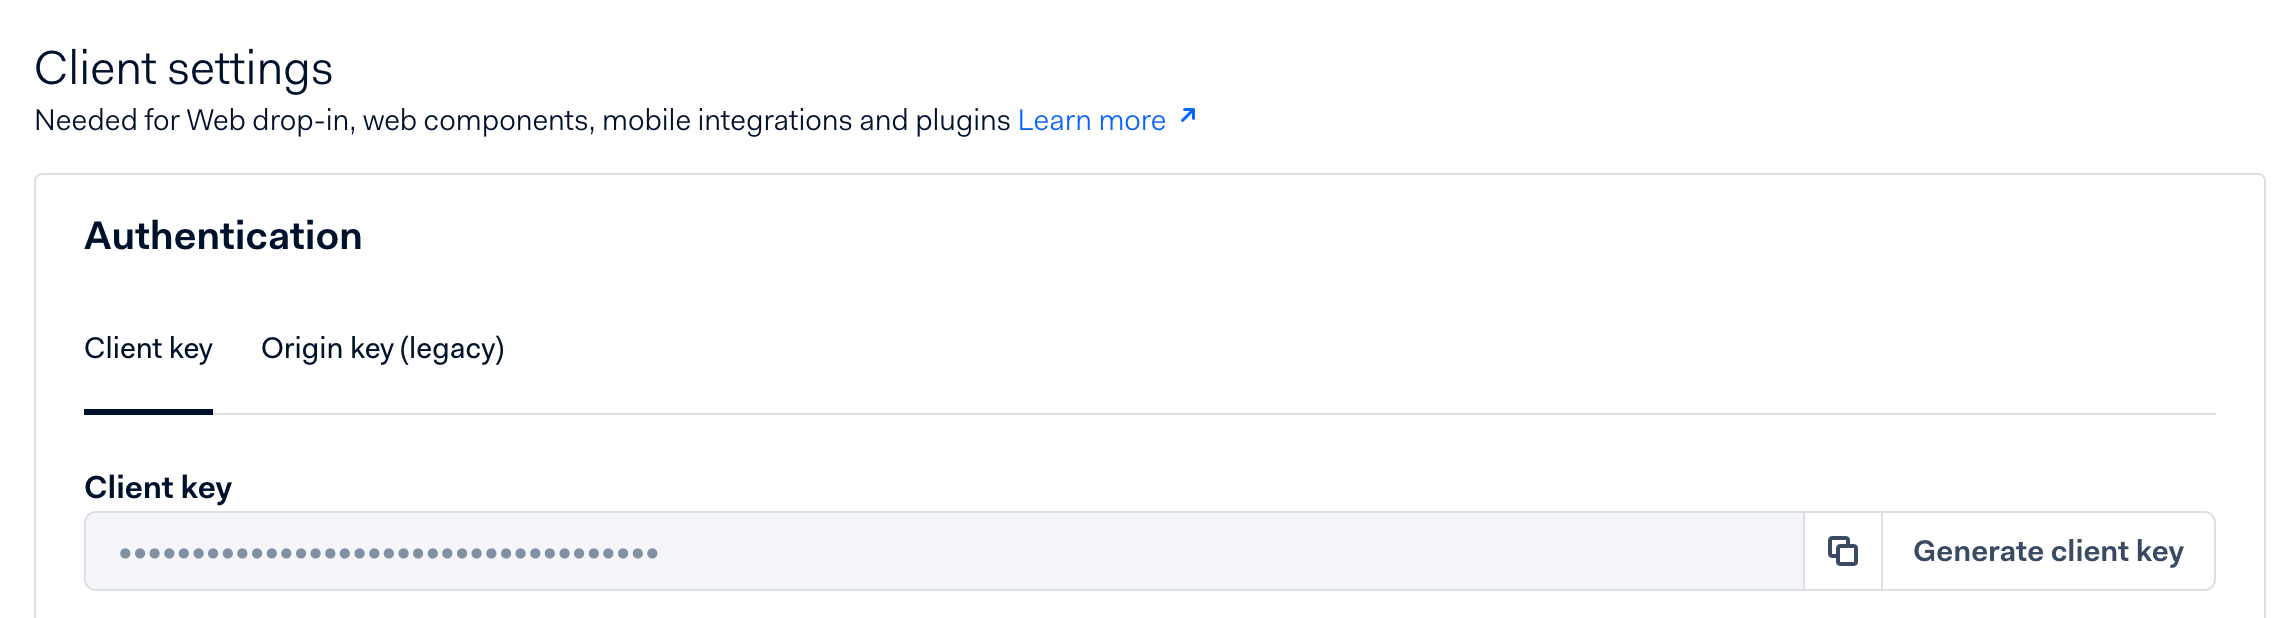Click inside the masked client key field
This screenshot has height=618, width=2294.
900,552
